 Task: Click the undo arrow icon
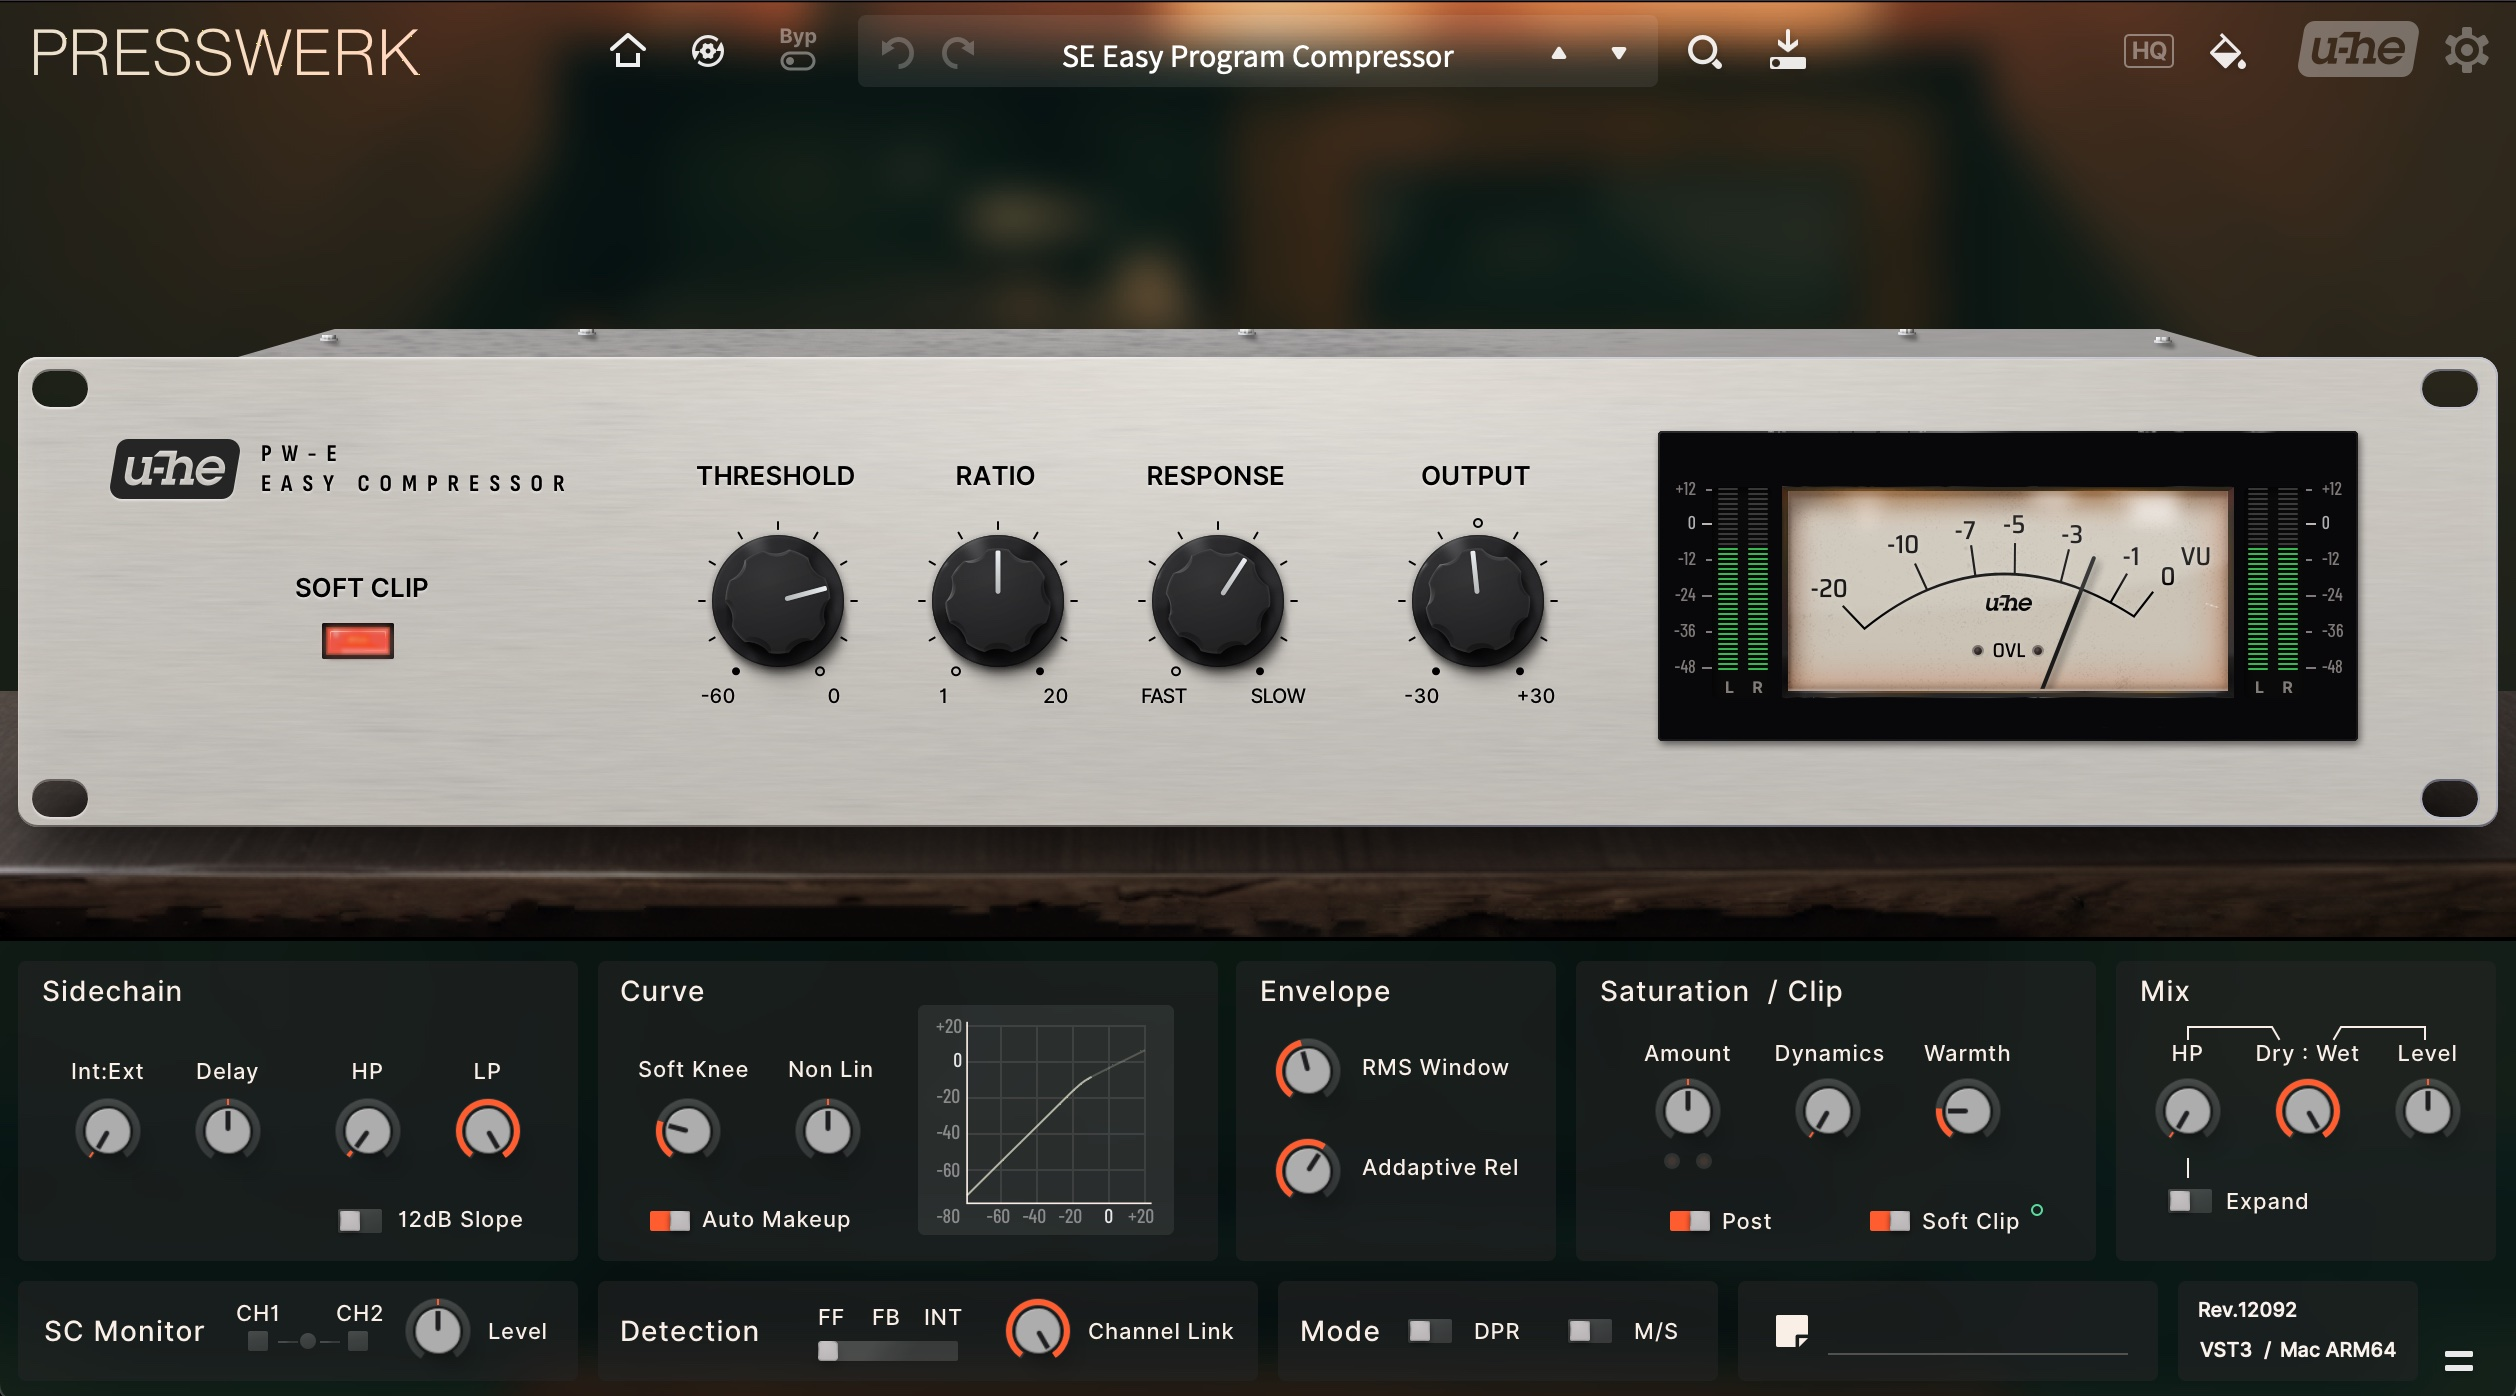click(x=897, y=53)
